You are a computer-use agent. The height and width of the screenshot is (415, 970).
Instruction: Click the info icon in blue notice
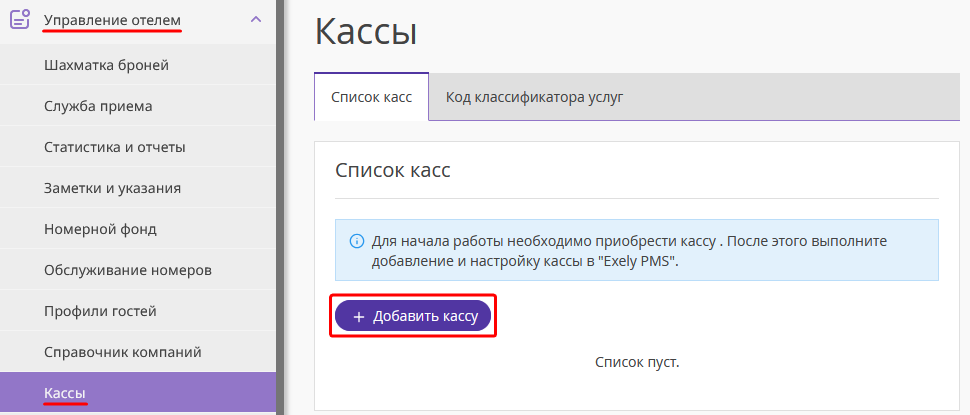click(x=356, y=241)
